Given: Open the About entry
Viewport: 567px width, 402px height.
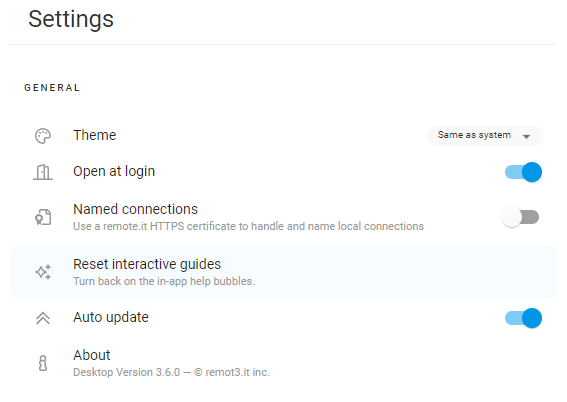Looking at the screenshot, I should 284,363.
